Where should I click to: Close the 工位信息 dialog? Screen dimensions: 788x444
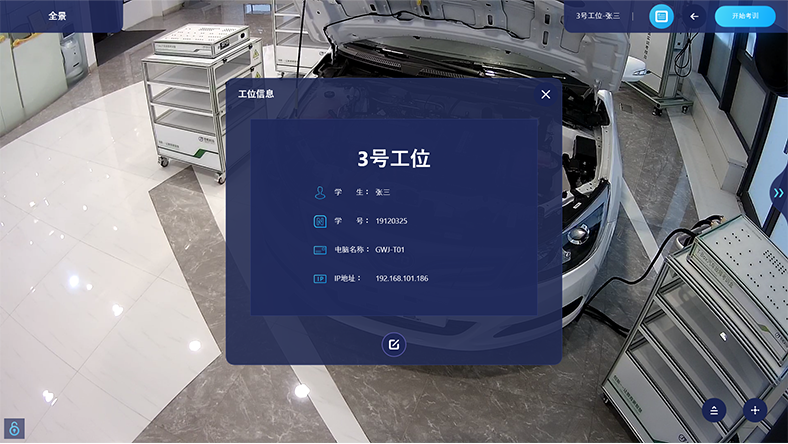[546, 94]
